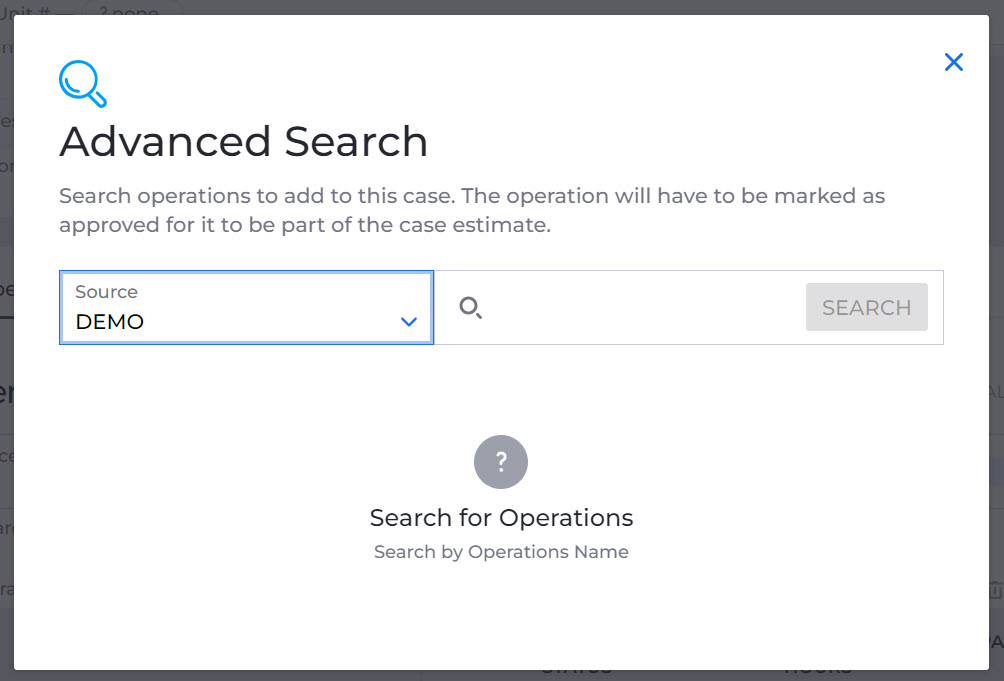Click the grayed SEARCH button
The image size is (1004, 681).
866,307
